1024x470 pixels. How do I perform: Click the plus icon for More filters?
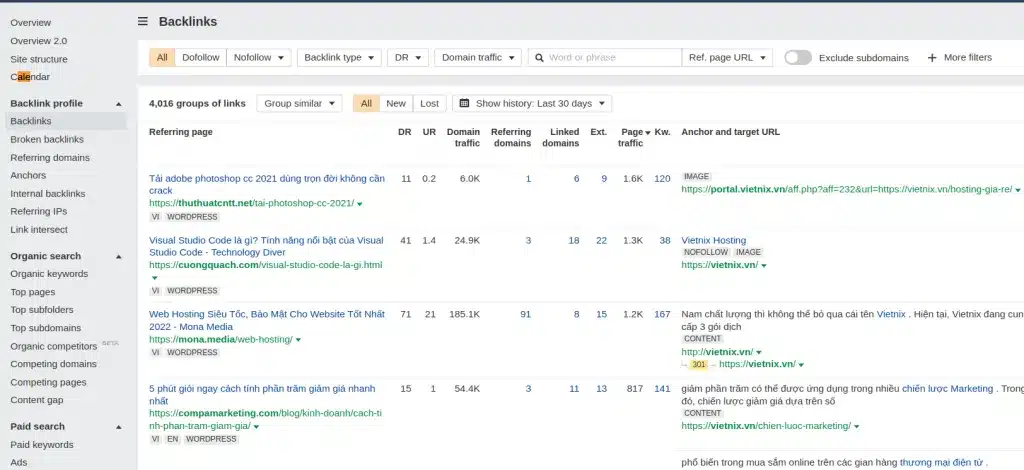coord(932,57)
